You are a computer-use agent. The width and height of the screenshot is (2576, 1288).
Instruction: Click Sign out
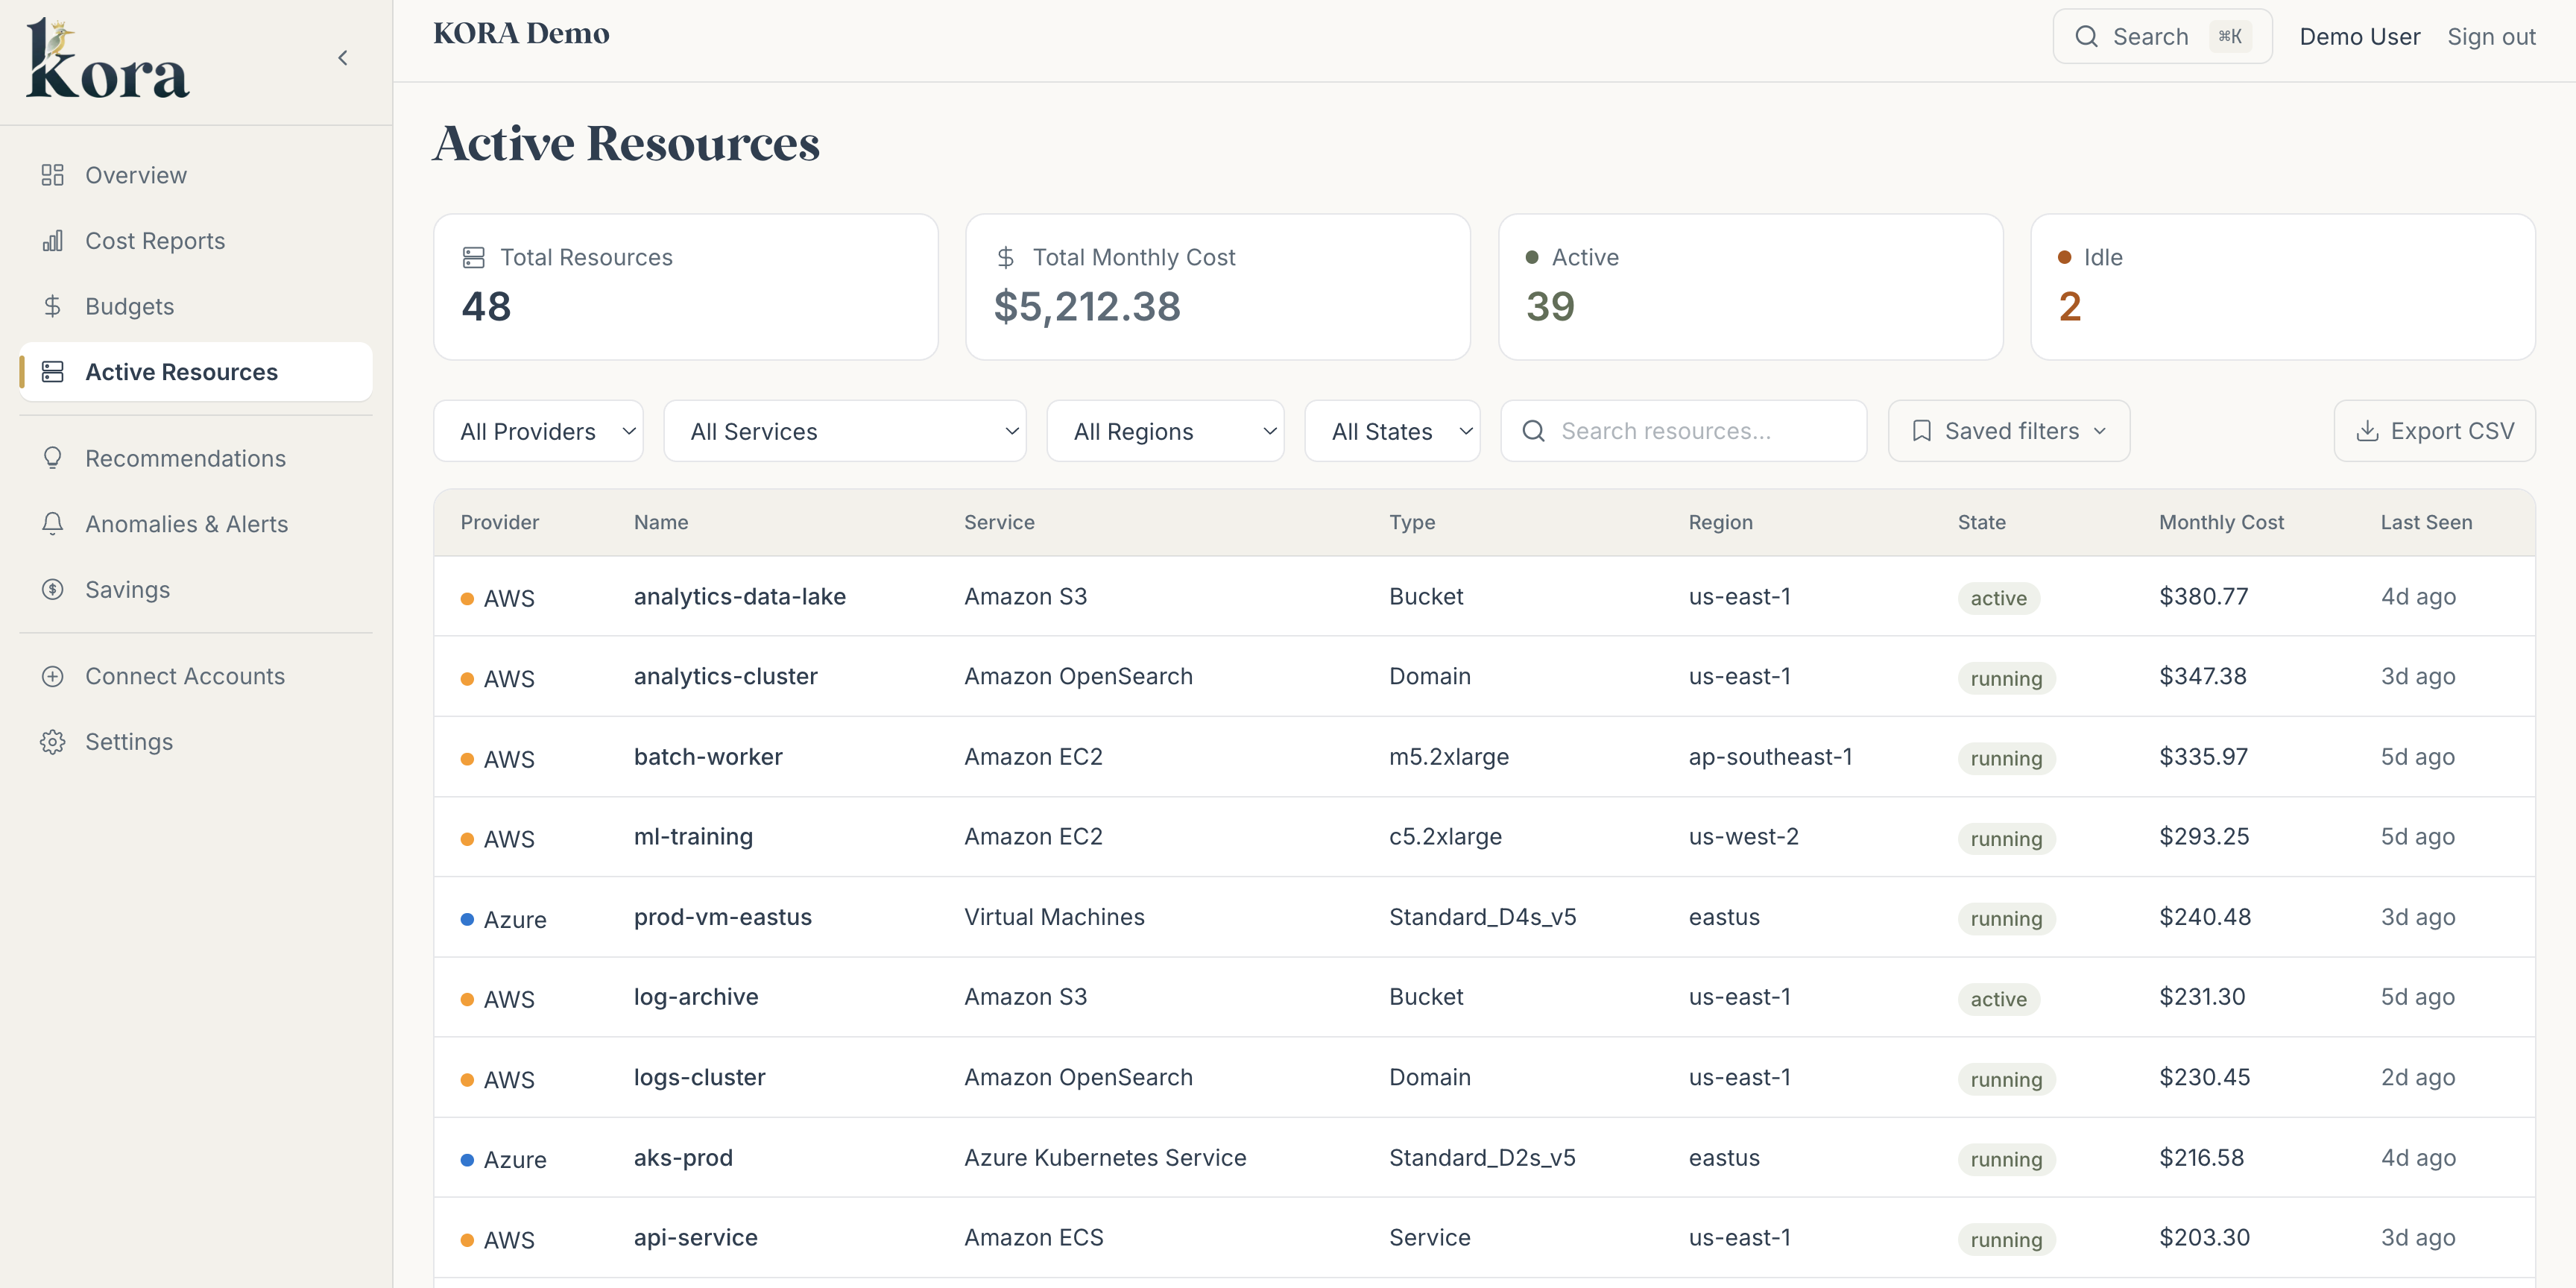(2491, 37)
